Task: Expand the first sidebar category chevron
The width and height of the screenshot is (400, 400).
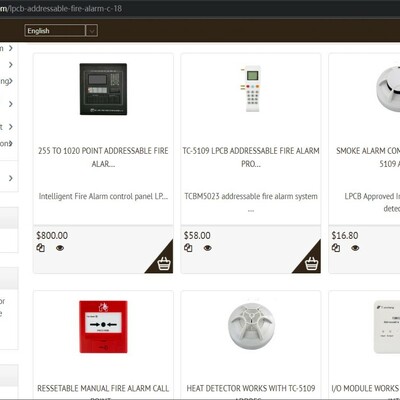Action: click(x=11, y=48)
